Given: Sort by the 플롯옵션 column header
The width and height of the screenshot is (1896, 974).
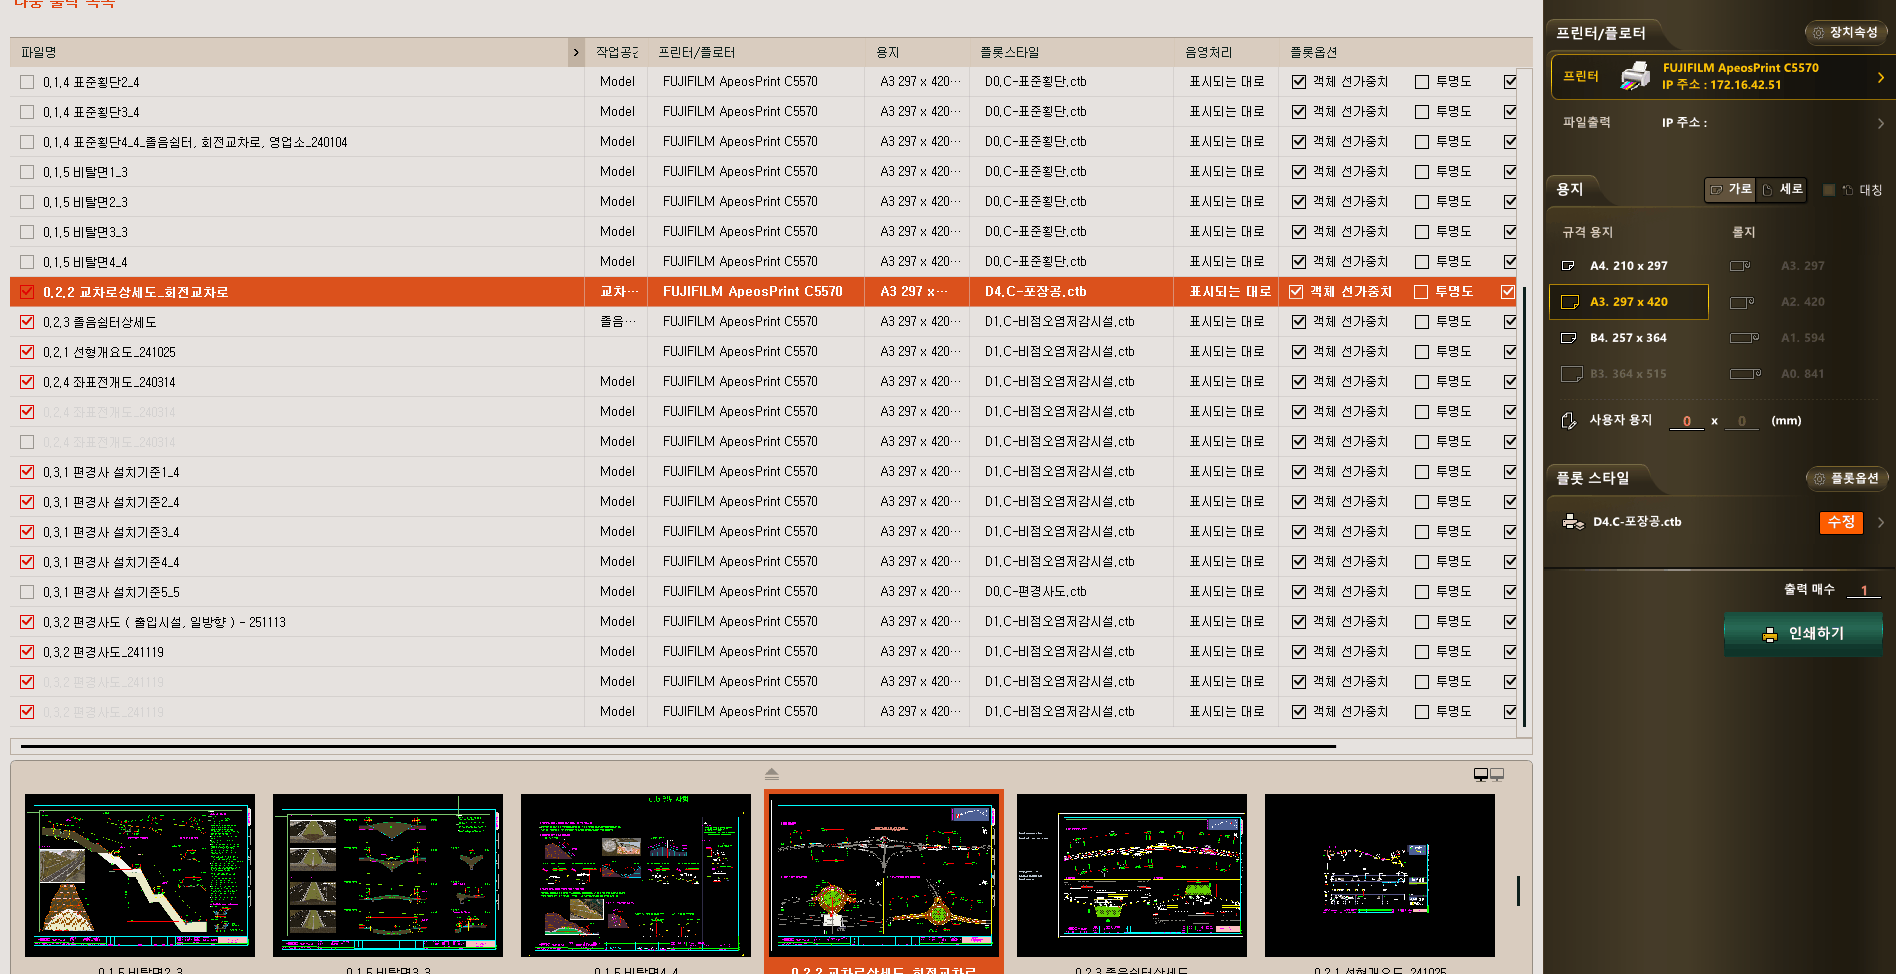Looking at the screenshot, I should (x=1313, y=52).
